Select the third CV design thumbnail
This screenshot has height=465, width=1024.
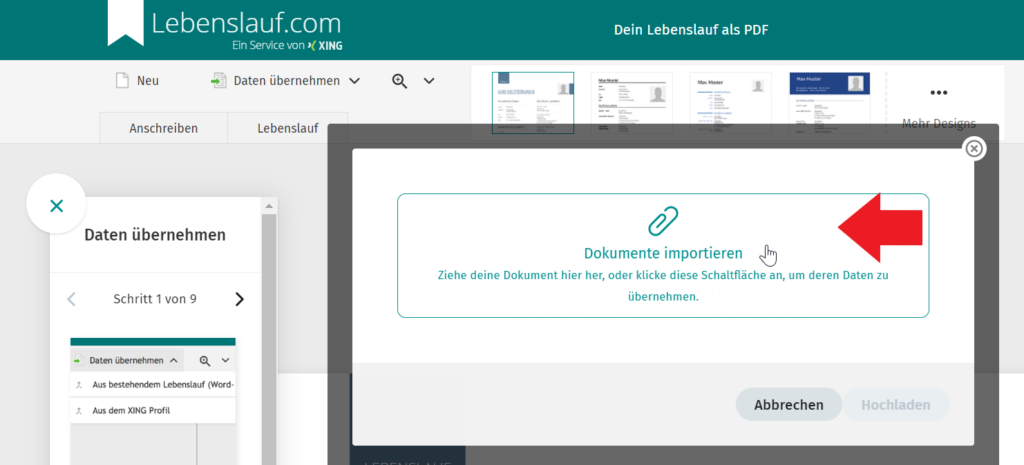click(730, 103)
